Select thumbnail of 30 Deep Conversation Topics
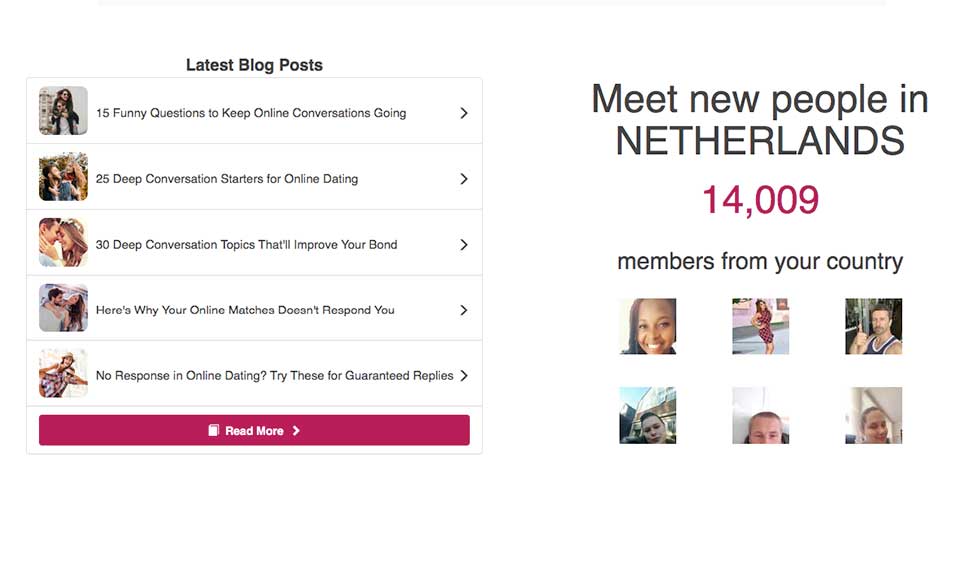The width and height of the screenshot is (960, 561). pos(63,243)
